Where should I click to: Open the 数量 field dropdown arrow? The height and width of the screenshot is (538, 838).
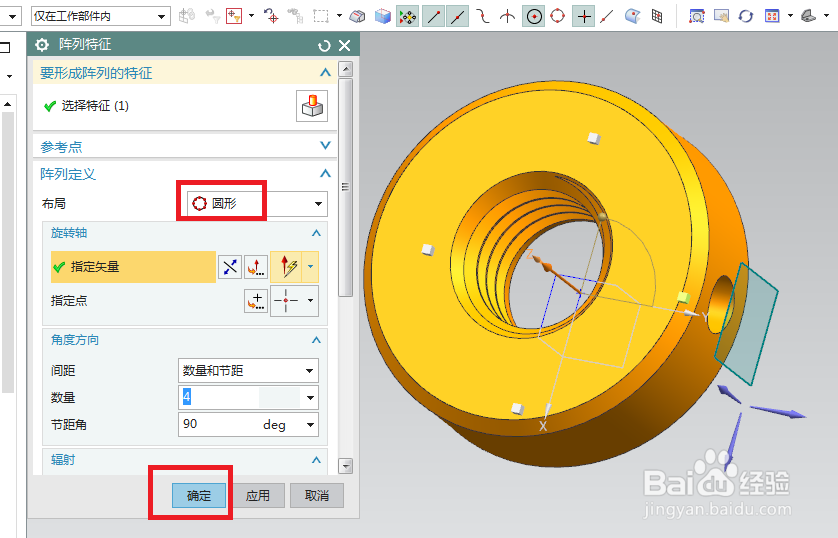point(310,397)
